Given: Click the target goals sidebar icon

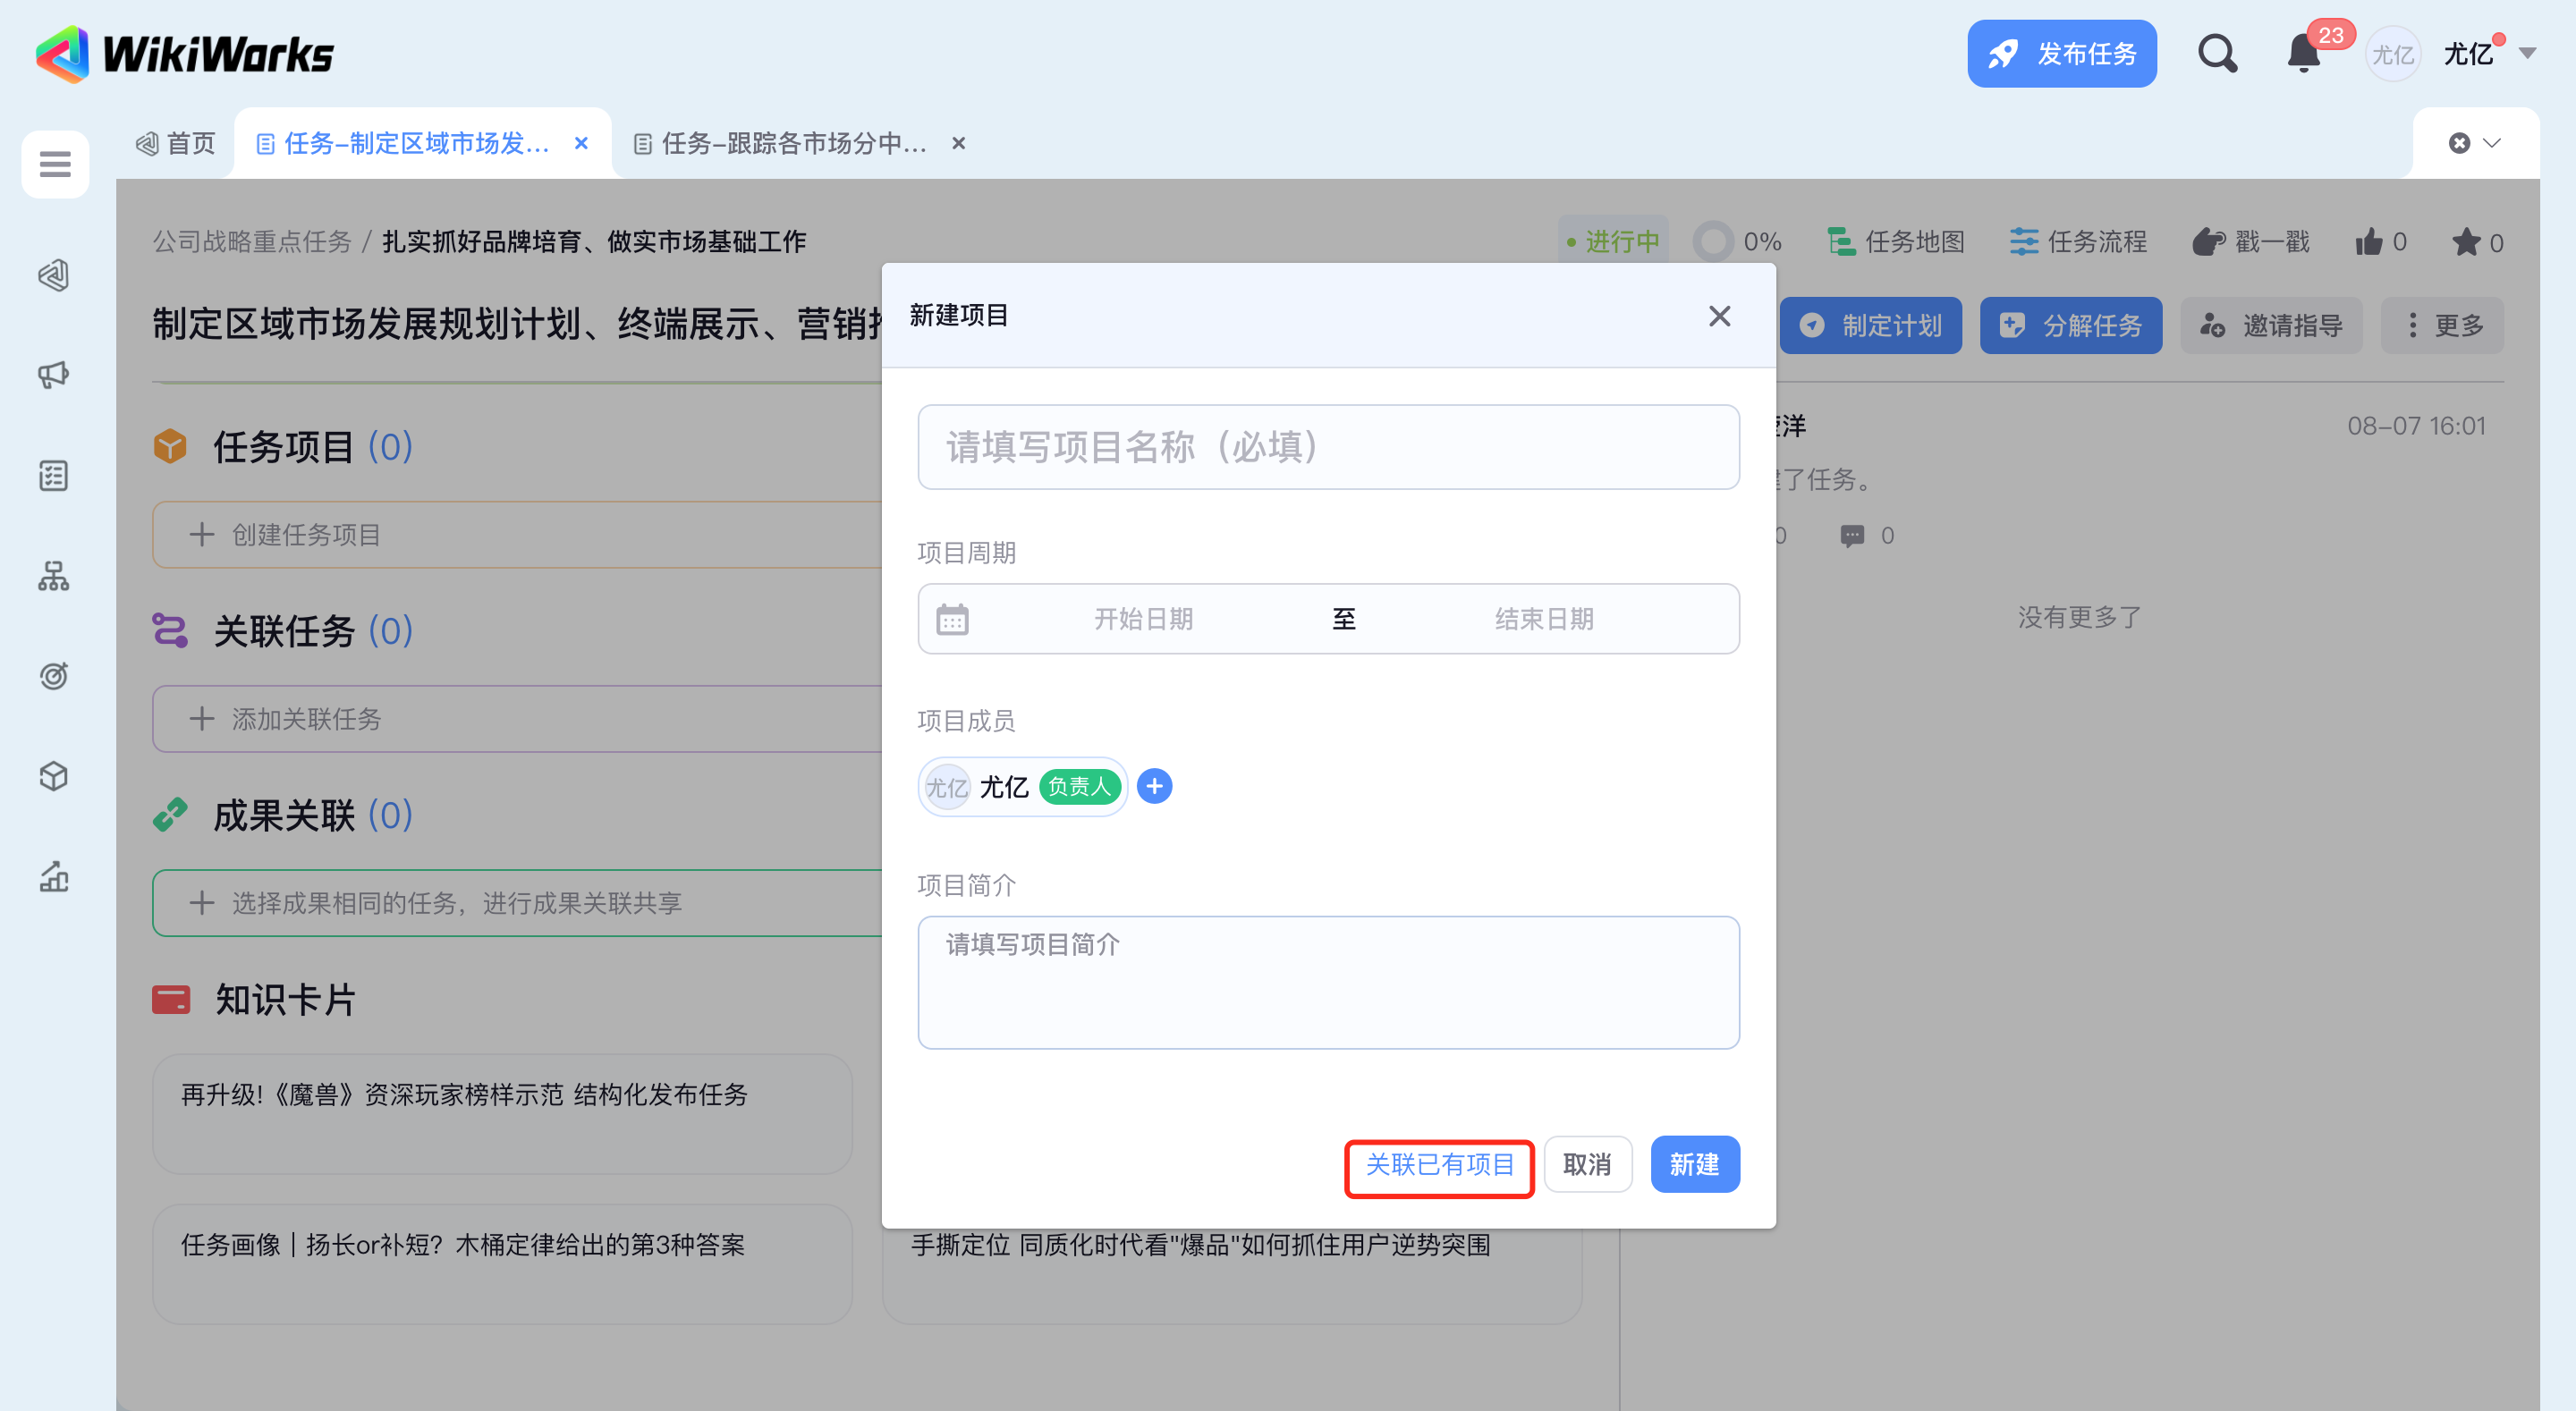Looking at the screenshot, I should (x=54, y=676).
